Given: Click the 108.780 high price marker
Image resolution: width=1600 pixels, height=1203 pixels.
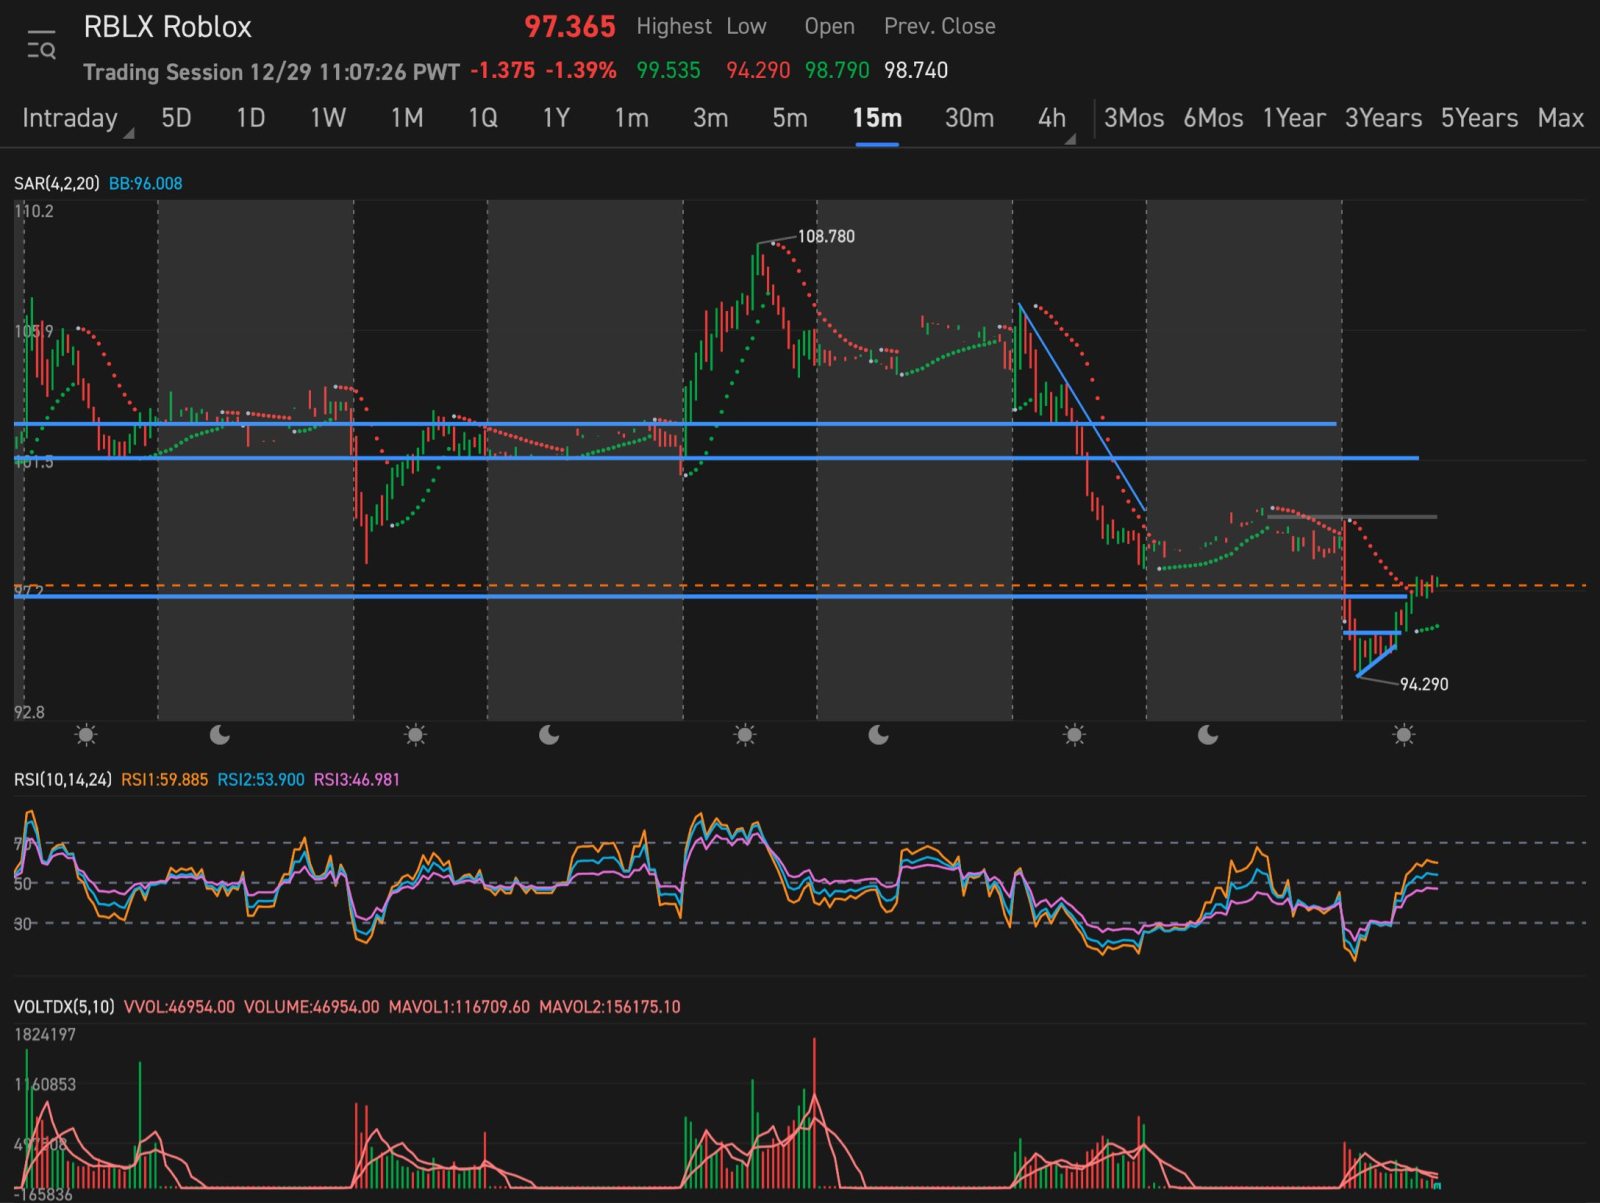Looking at the screenshot, I should click(x=826, y=236).
